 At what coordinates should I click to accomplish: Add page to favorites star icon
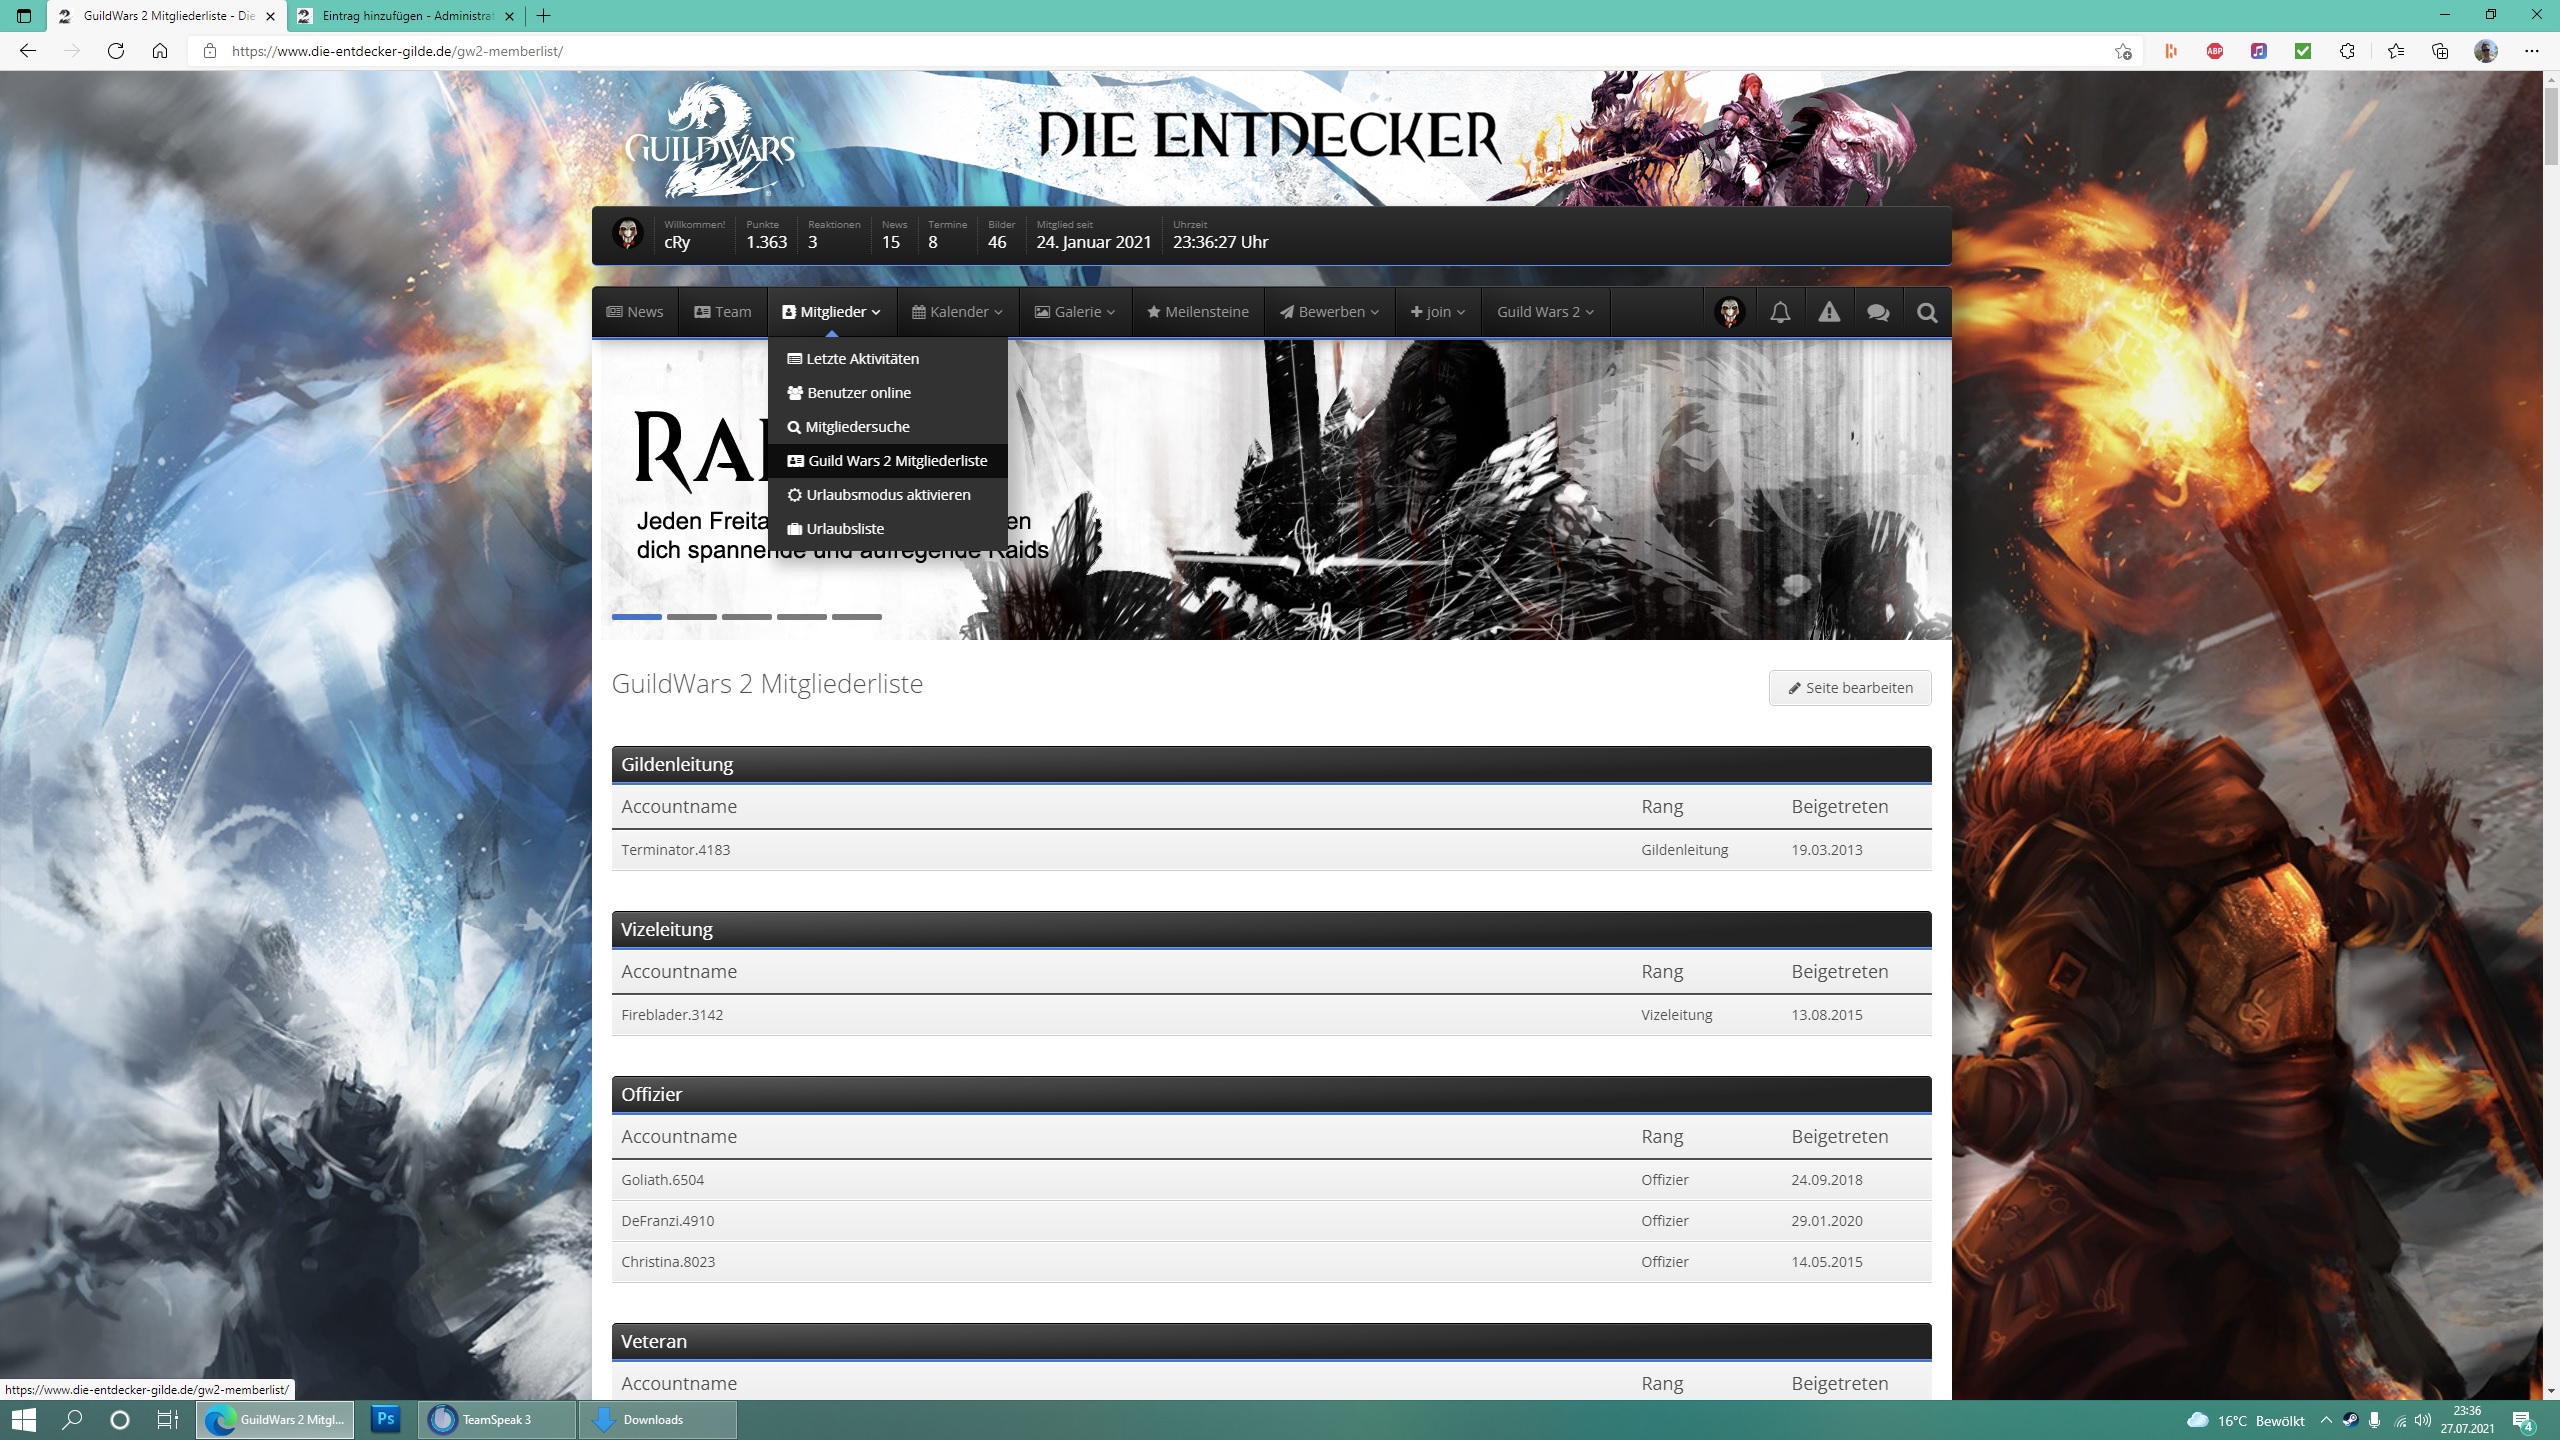pyautogui.click(x=2123, y=51)
